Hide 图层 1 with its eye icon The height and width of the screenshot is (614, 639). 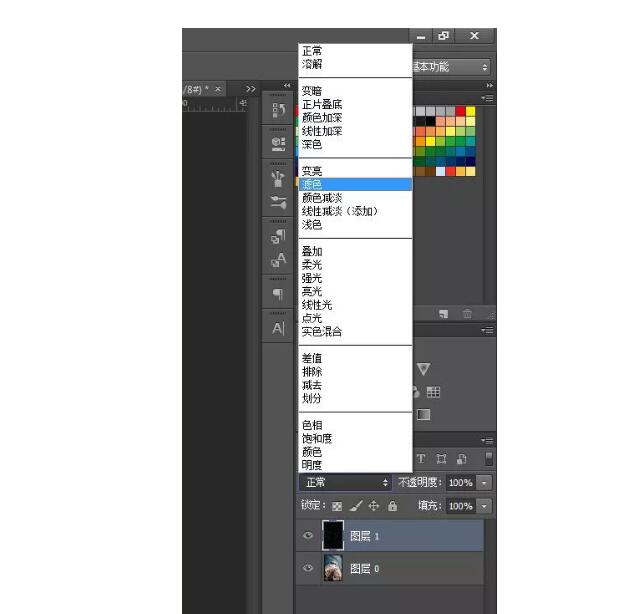point(308,535)
